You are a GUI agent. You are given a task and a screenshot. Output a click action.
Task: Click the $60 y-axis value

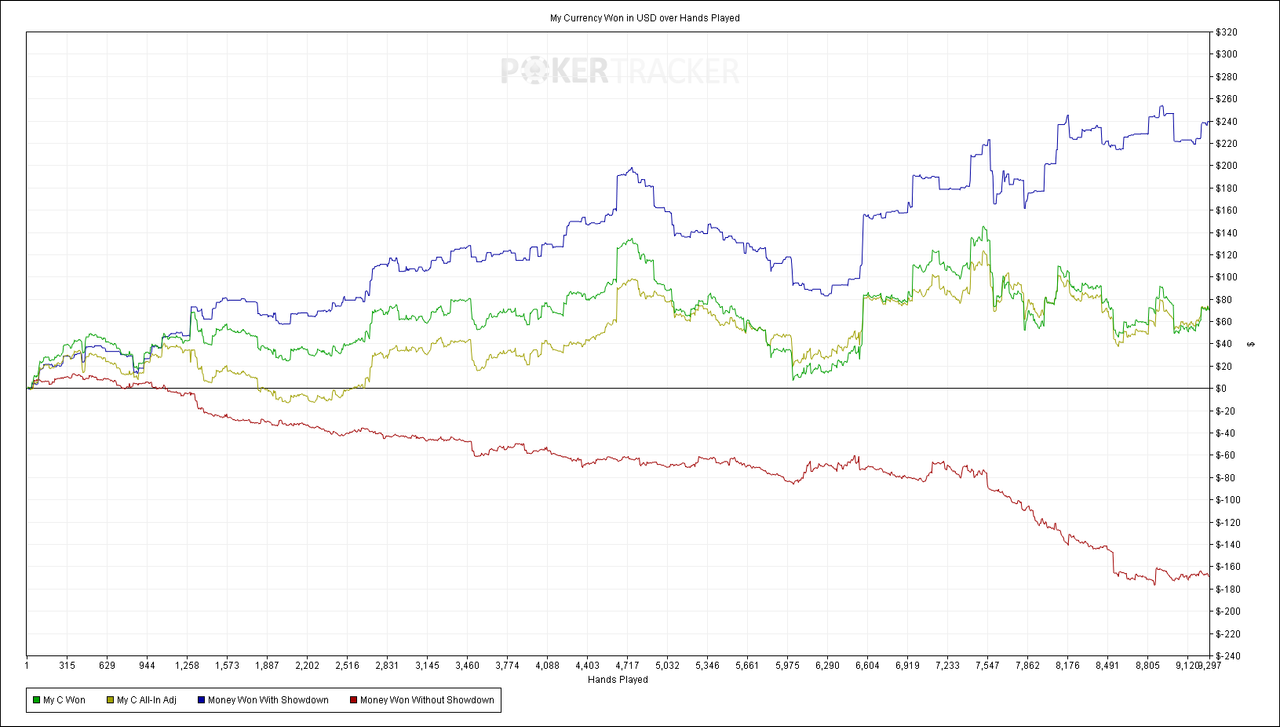pyautogui.click(x=1223, y=322)
